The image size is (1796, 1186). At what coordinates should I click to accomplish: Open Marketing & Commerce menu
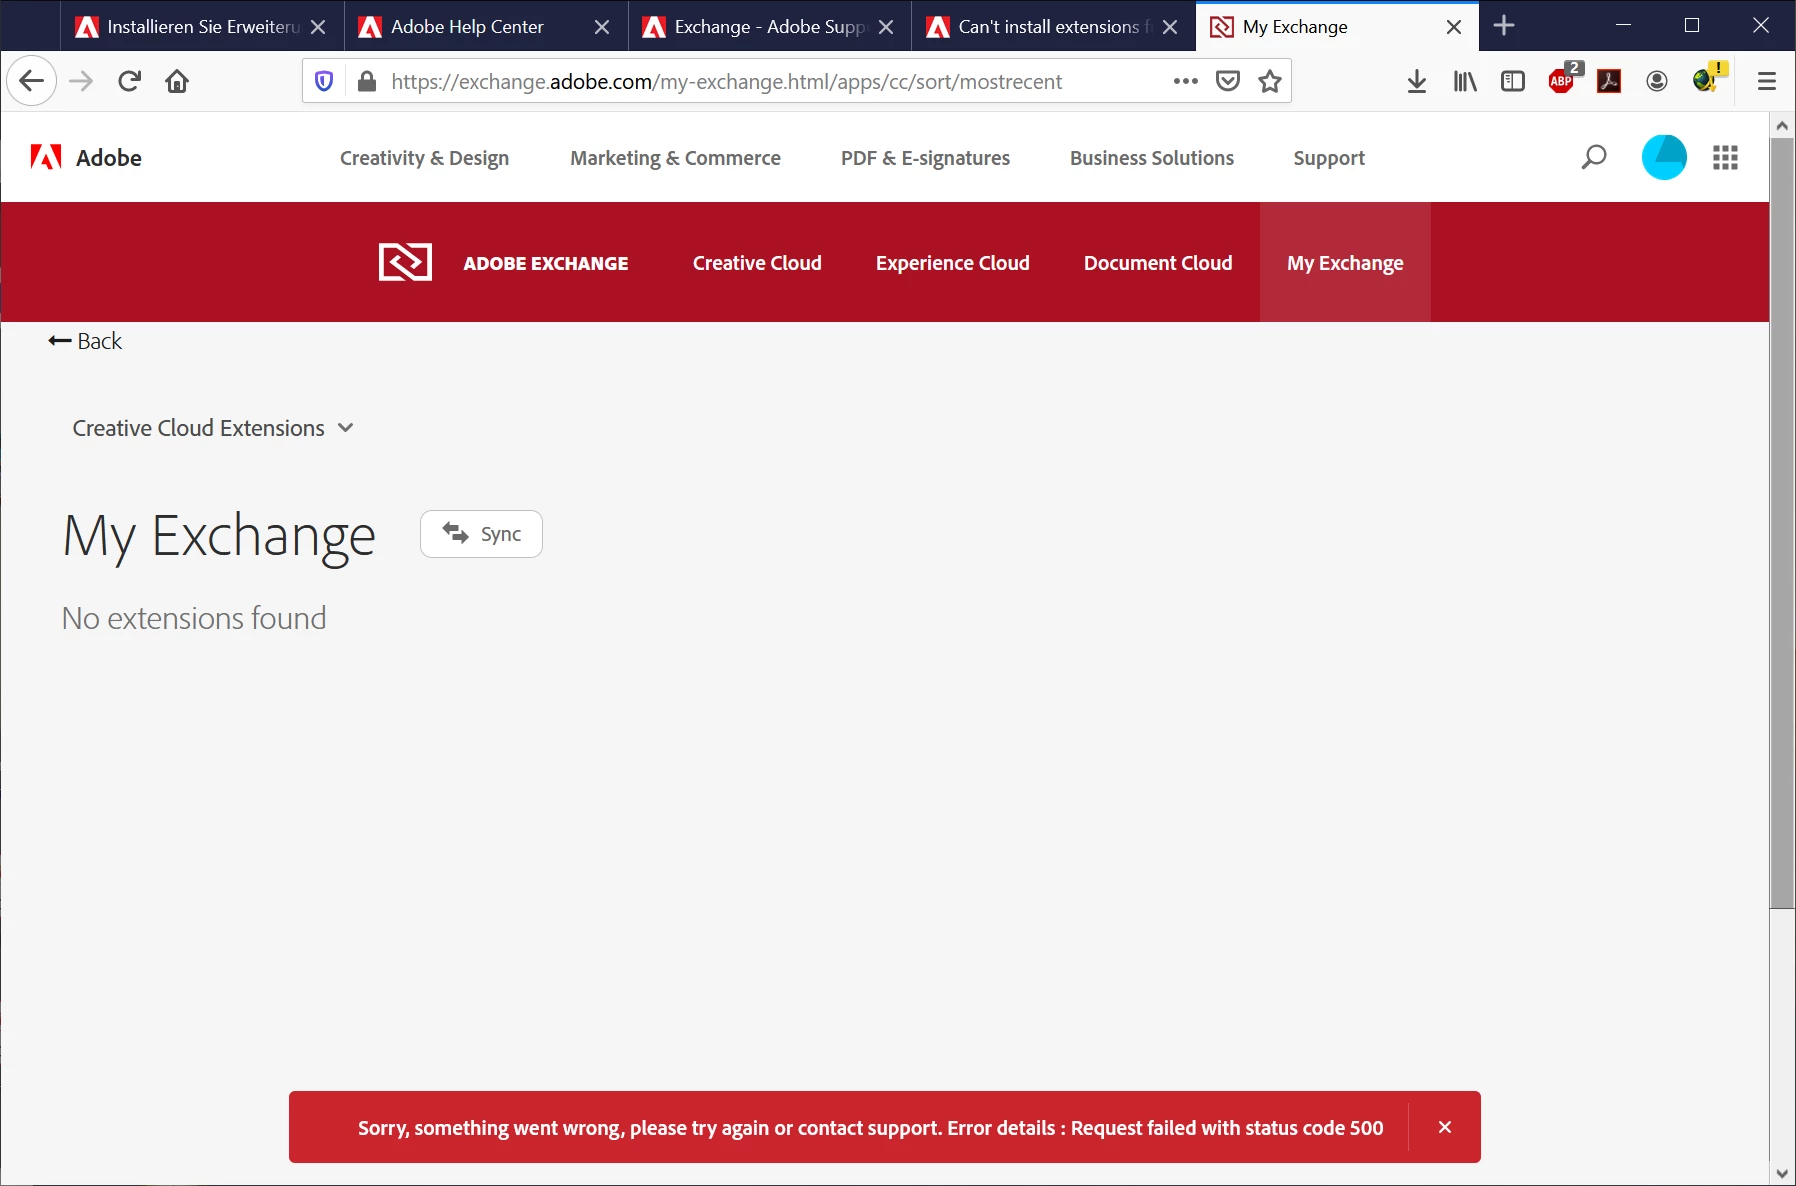pos(675,158)
